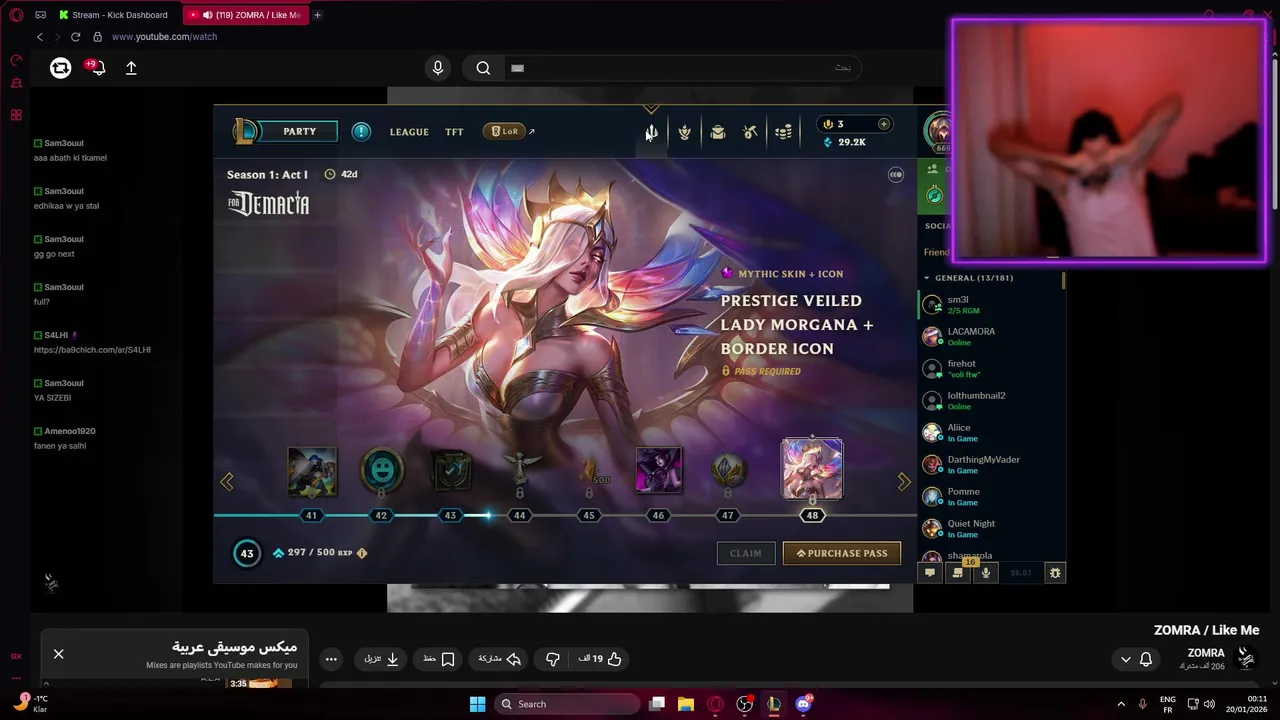The height and width of the screenshot is (720, 1280).
Task: Click level 48 marker on pass track
Action: point(812,515)
